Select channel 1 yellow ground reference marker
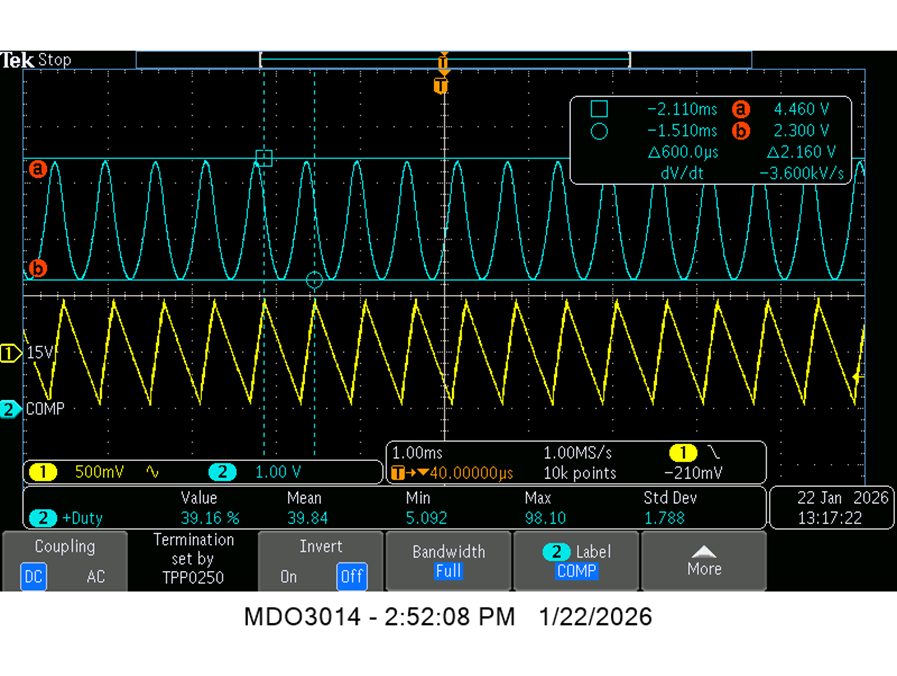 click(10, 353)
